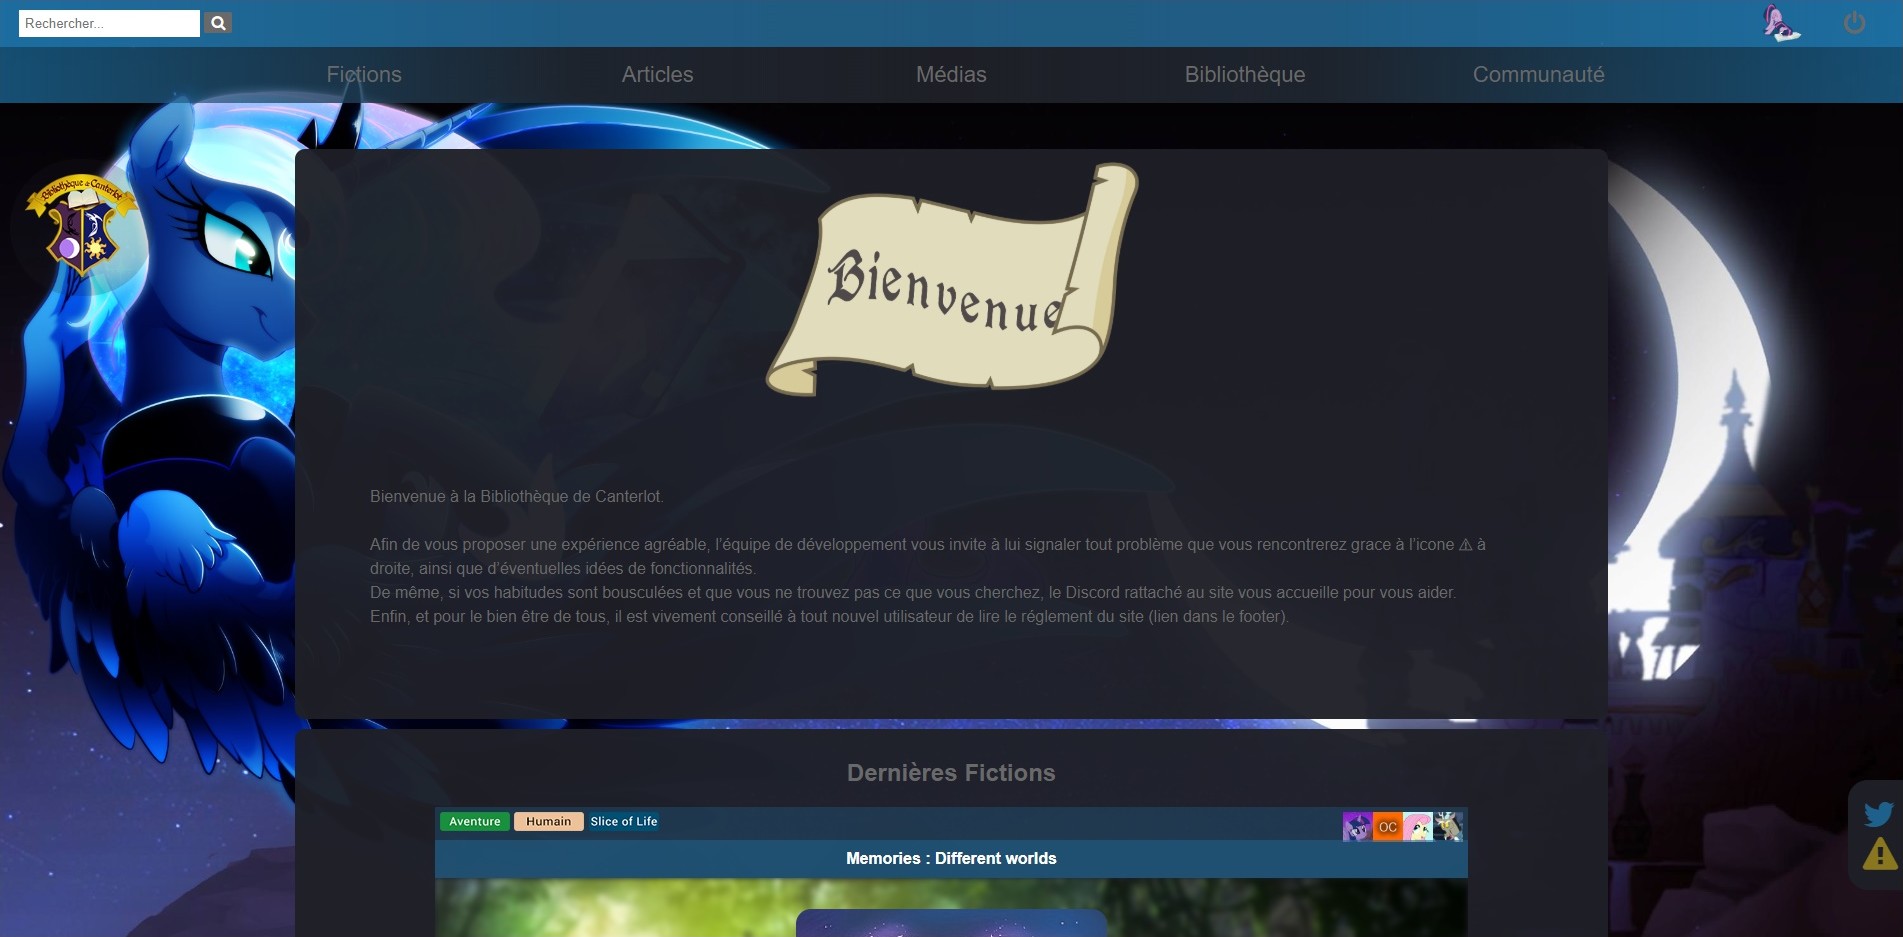Click the power logout icon
Viewport: 1903px width, 937px height.
pyautogui.click(x=1854, y=23)
